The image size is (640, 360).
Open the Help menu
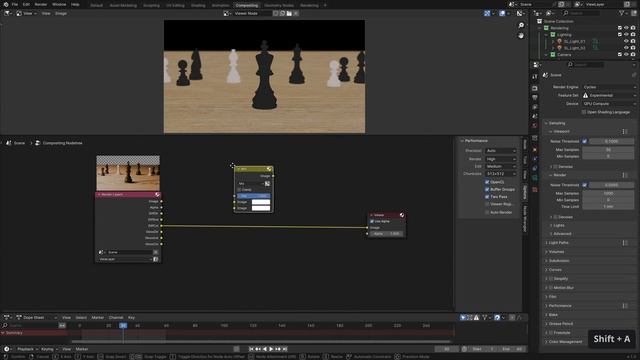tap(75, 4)
